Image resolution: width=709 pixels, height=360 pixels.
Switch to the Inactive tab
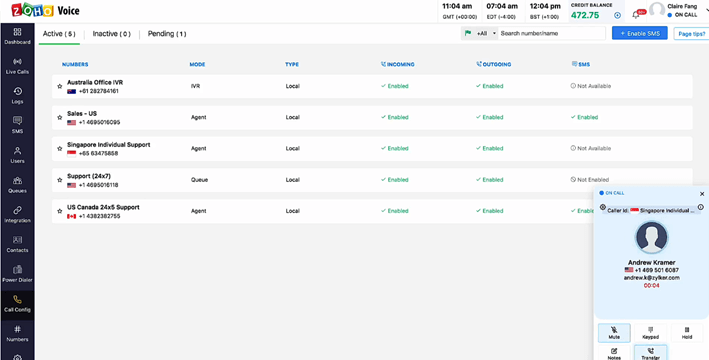pos(112,34)
